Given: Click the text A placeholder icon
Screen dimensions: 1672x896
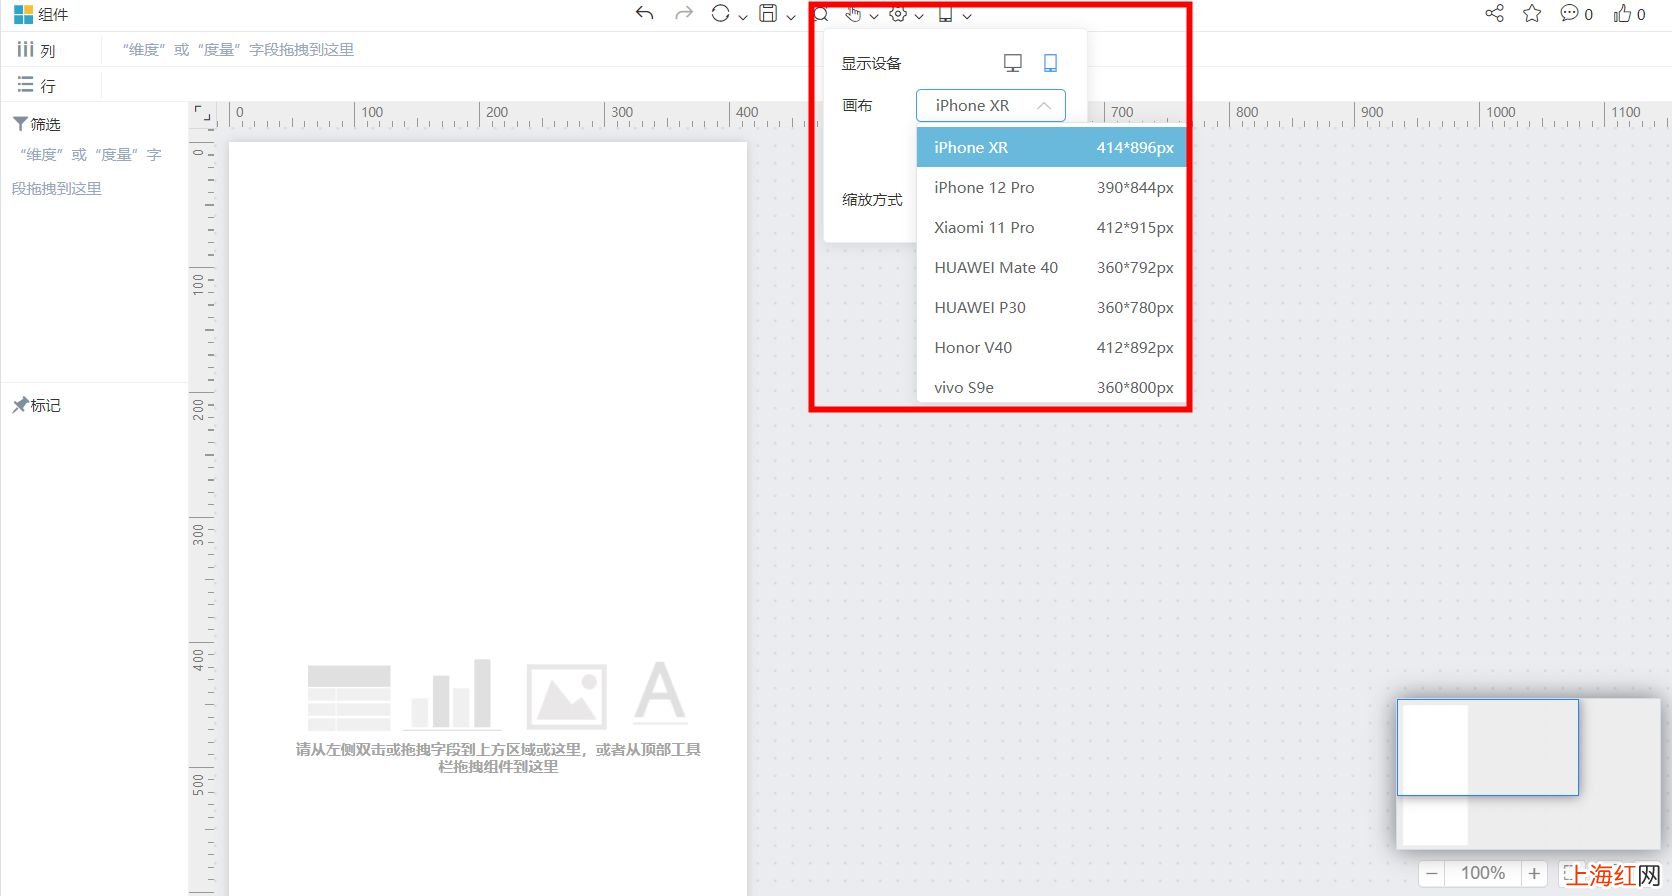Looking at the screenshot, I should [660, 692].
